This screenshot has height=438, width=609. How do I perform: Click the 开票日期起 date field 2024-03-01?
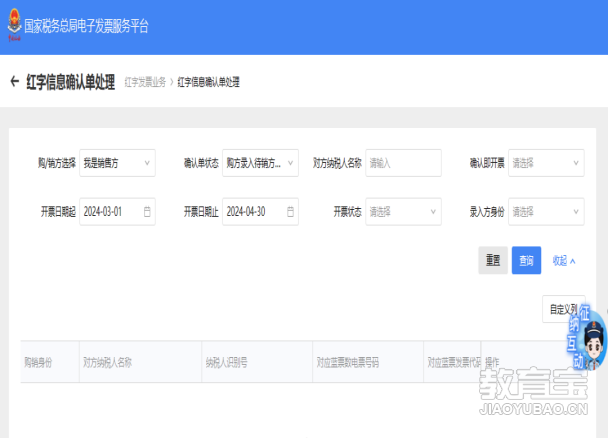click(x=117, y=212)
